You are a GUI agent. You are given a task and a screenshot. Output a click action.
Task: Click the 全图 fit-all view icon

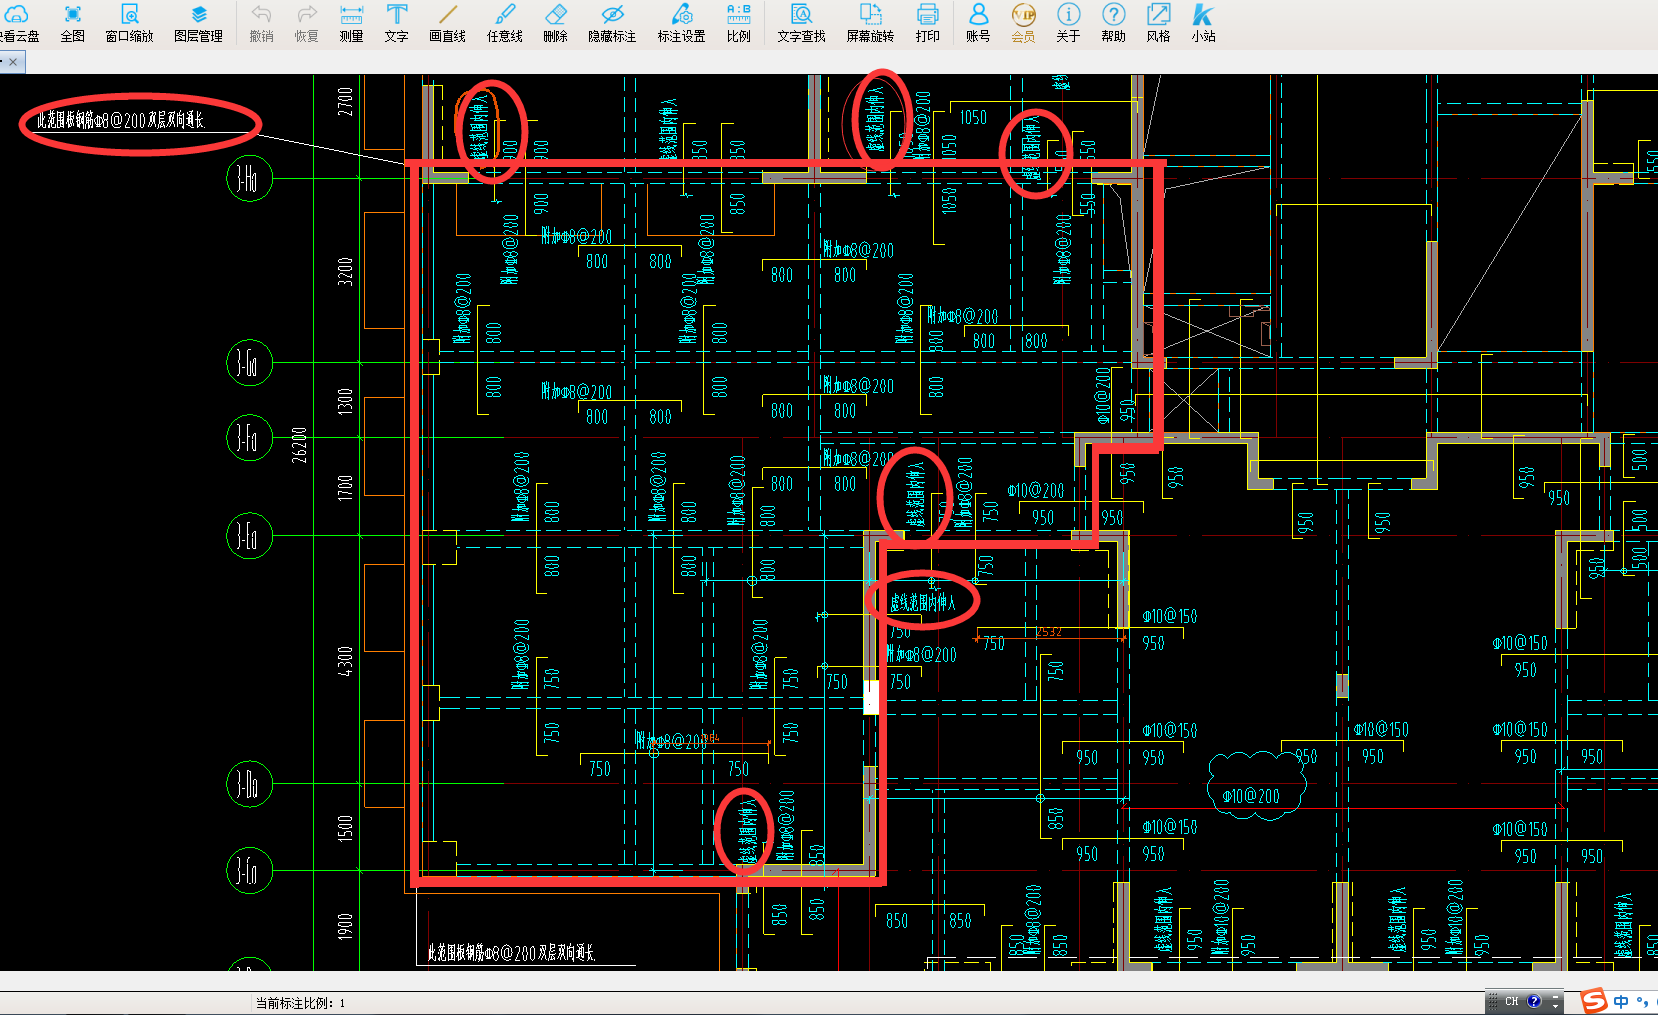(72, 23)
